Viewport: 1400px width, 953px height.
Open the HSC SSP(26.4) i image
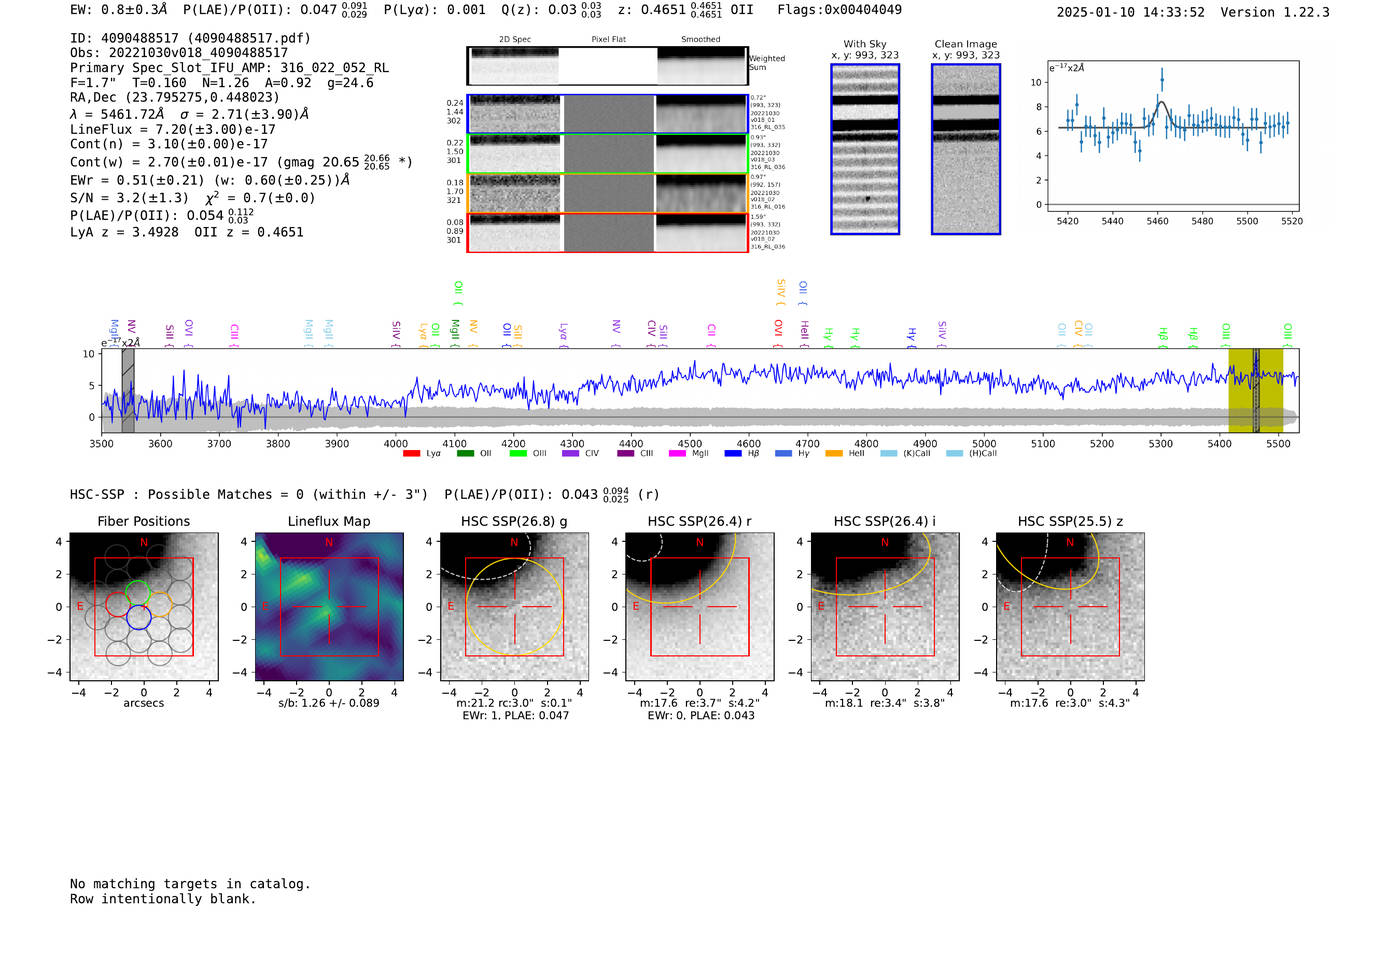(x=884, y=606)
